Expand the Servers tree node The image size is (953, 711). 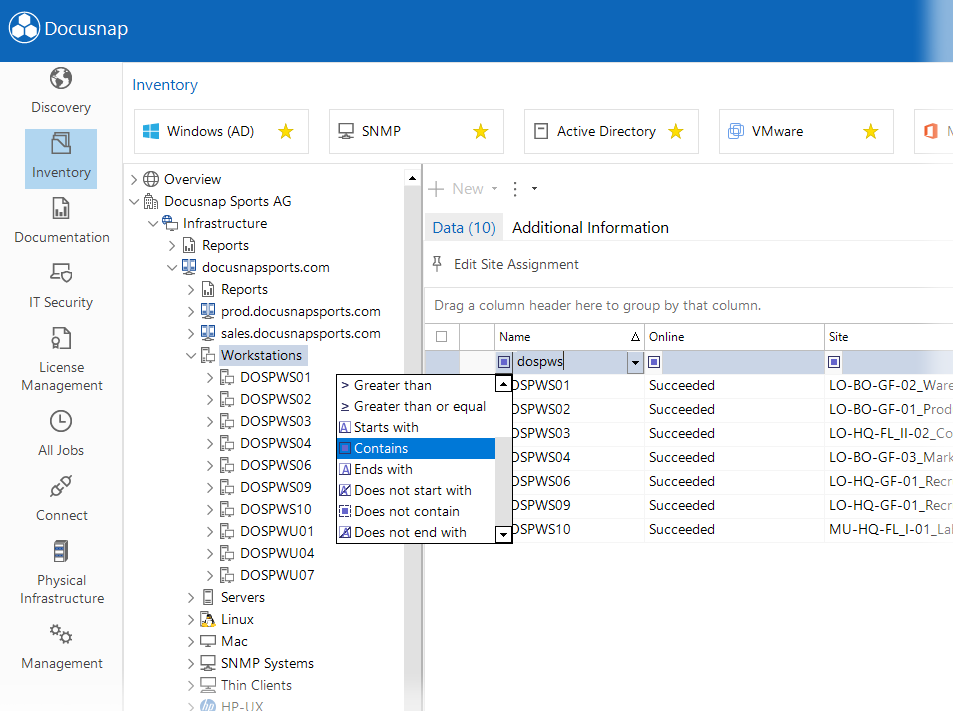(191, 597)
